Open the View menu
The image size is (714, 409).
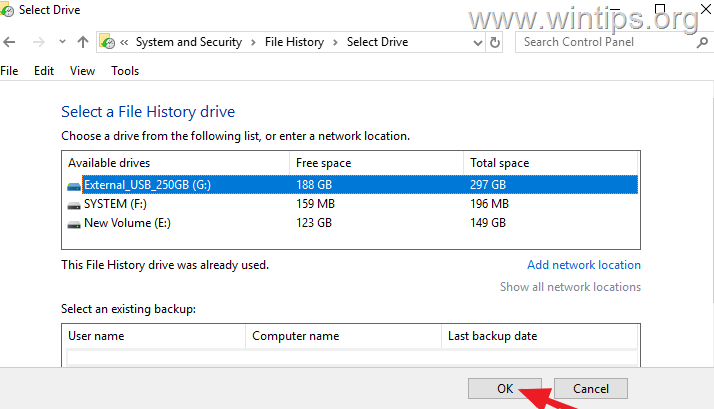(82, 71)
